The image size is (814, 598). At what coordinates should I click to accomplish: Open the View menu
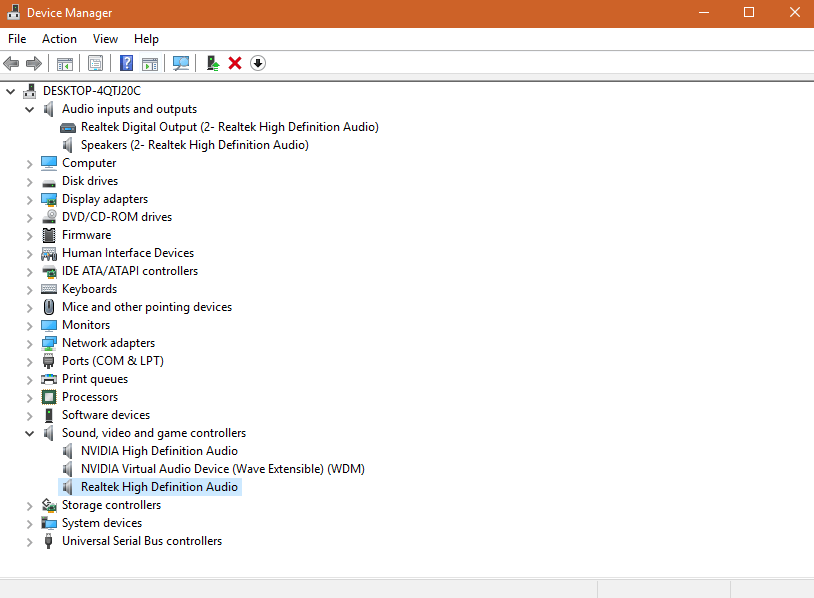click(105, 38)
